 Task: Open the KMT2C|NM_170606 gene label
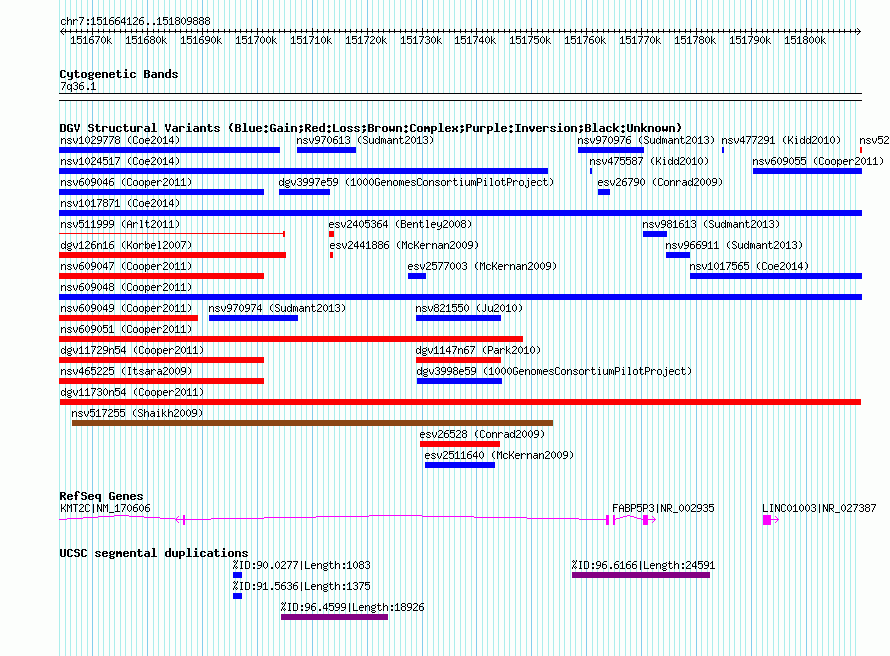pyautogui.click(x=105, y=508)
